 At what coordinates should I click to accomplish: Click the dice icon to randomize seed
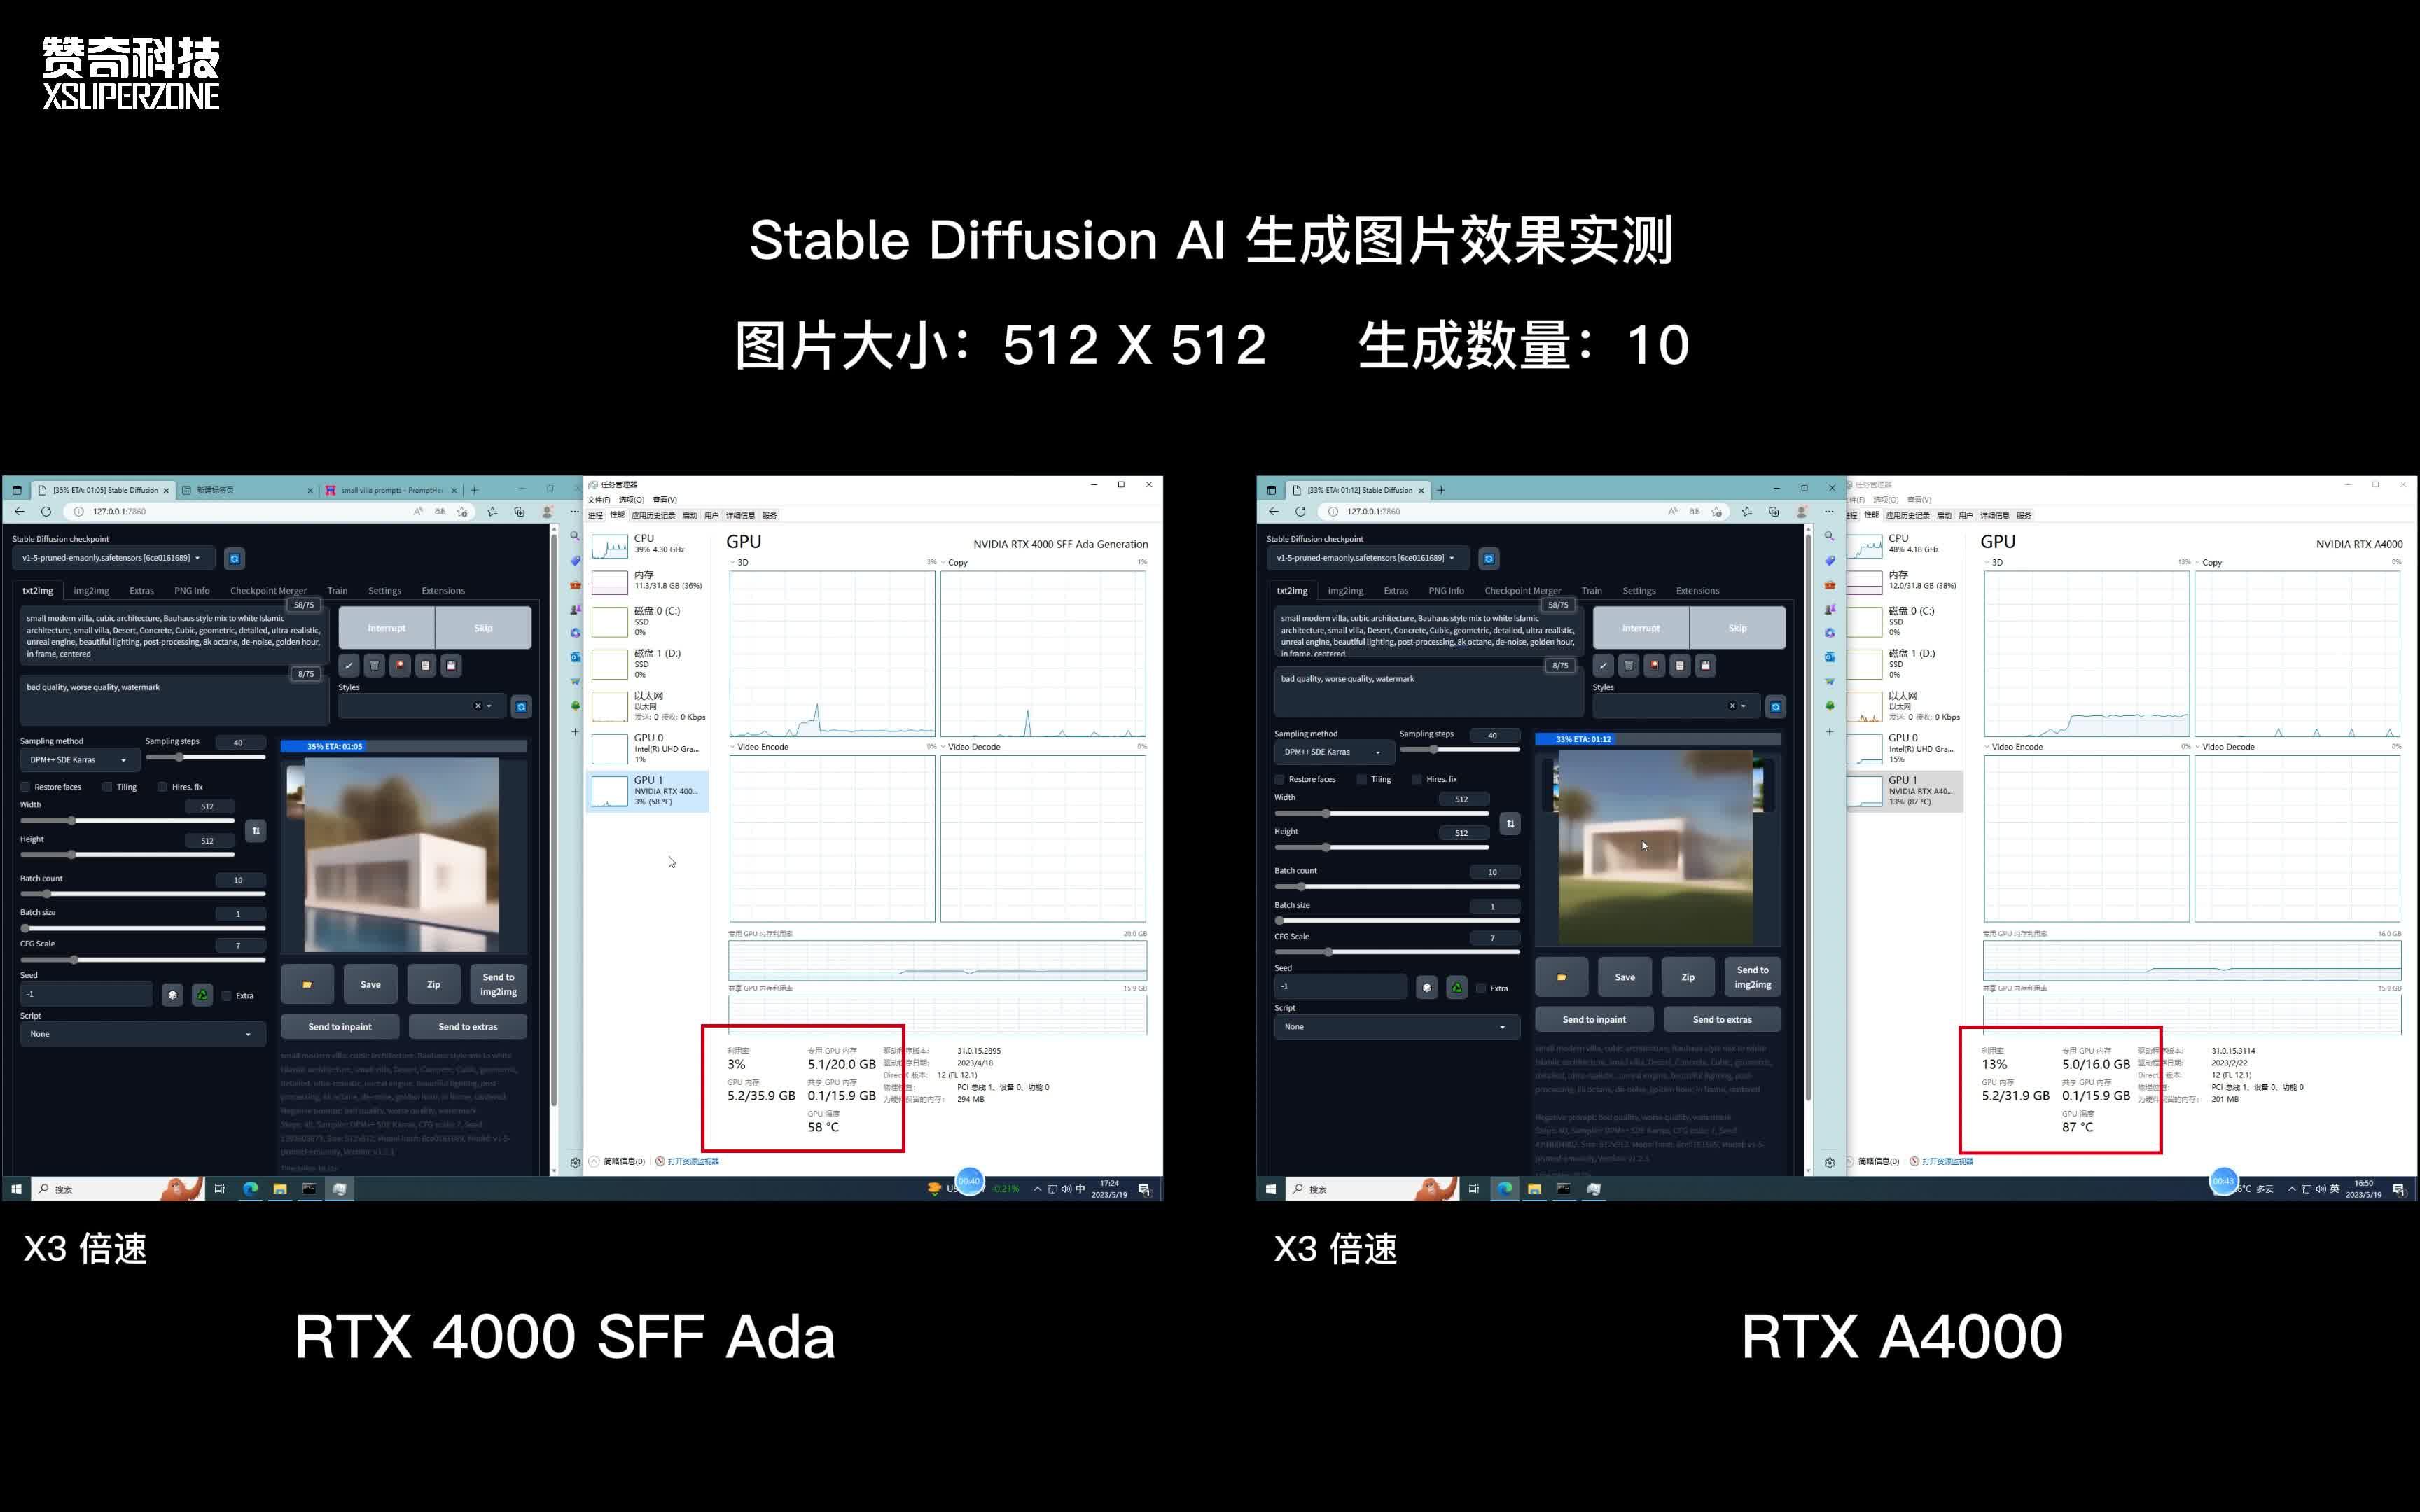pos(173,994)
